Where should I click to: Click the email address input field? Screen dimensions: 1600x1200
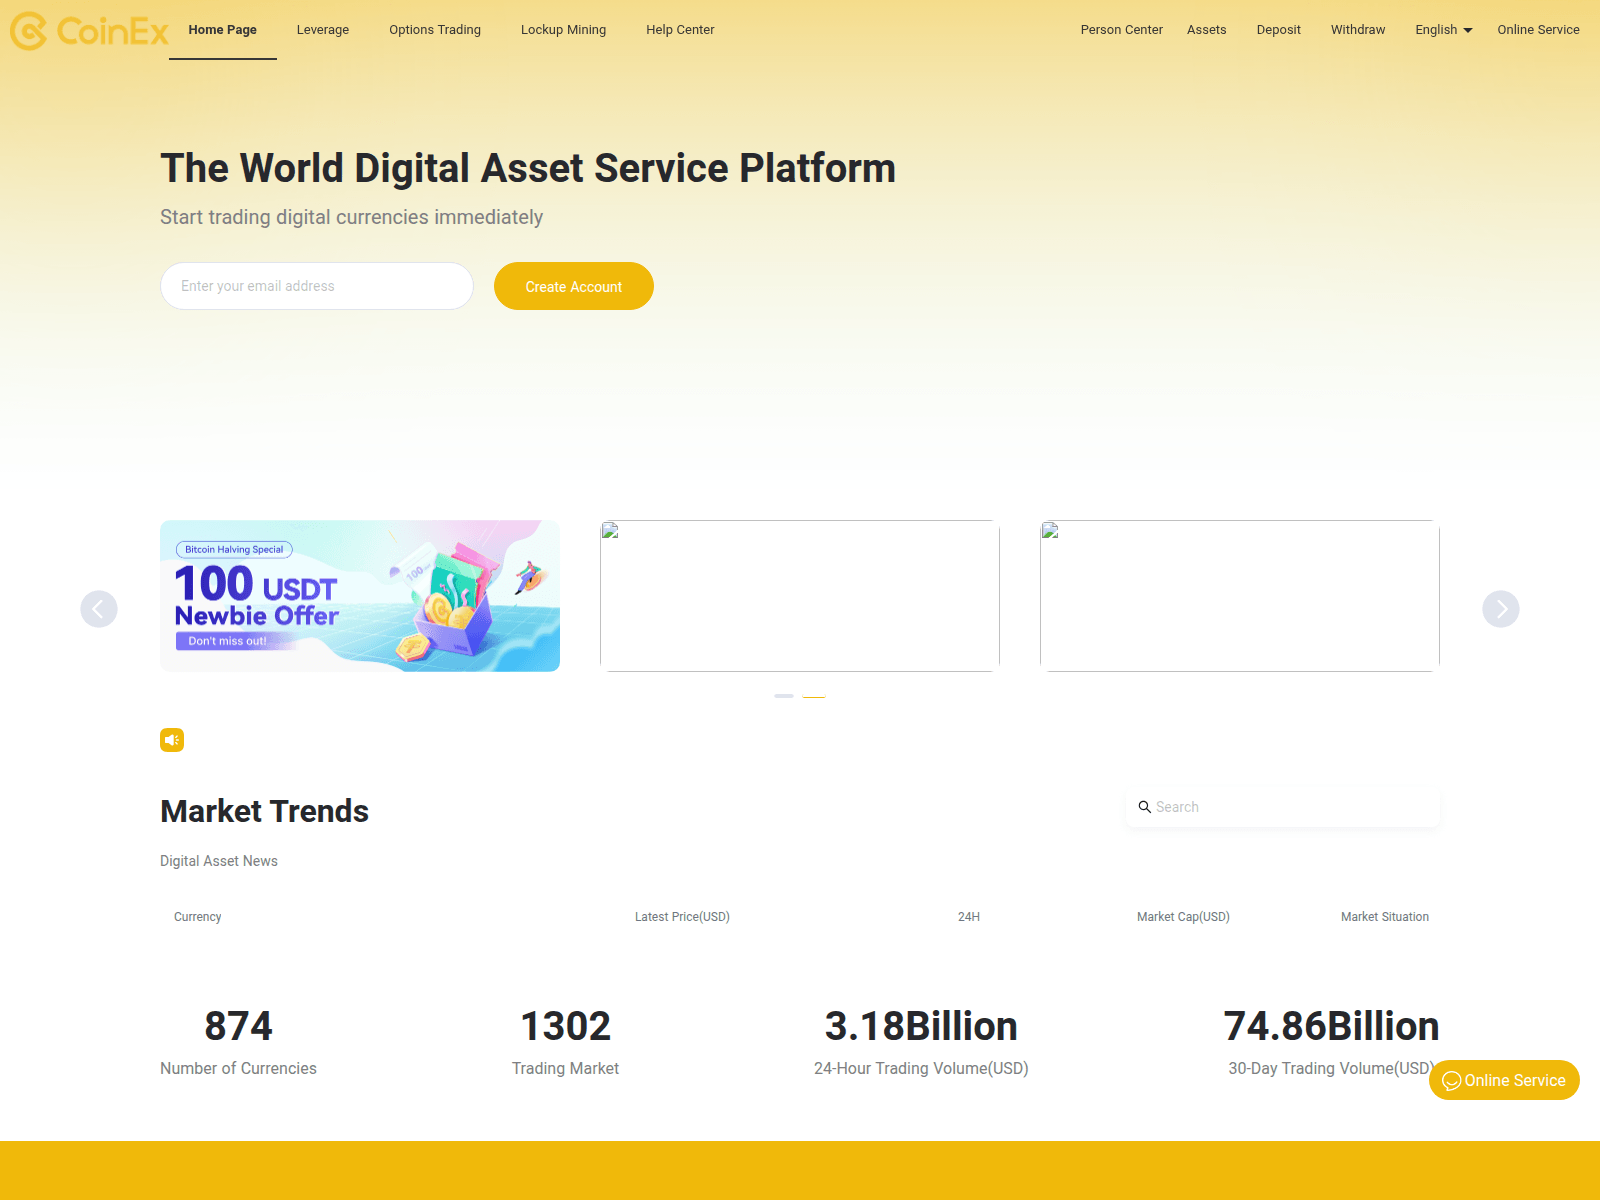point(316,286)
